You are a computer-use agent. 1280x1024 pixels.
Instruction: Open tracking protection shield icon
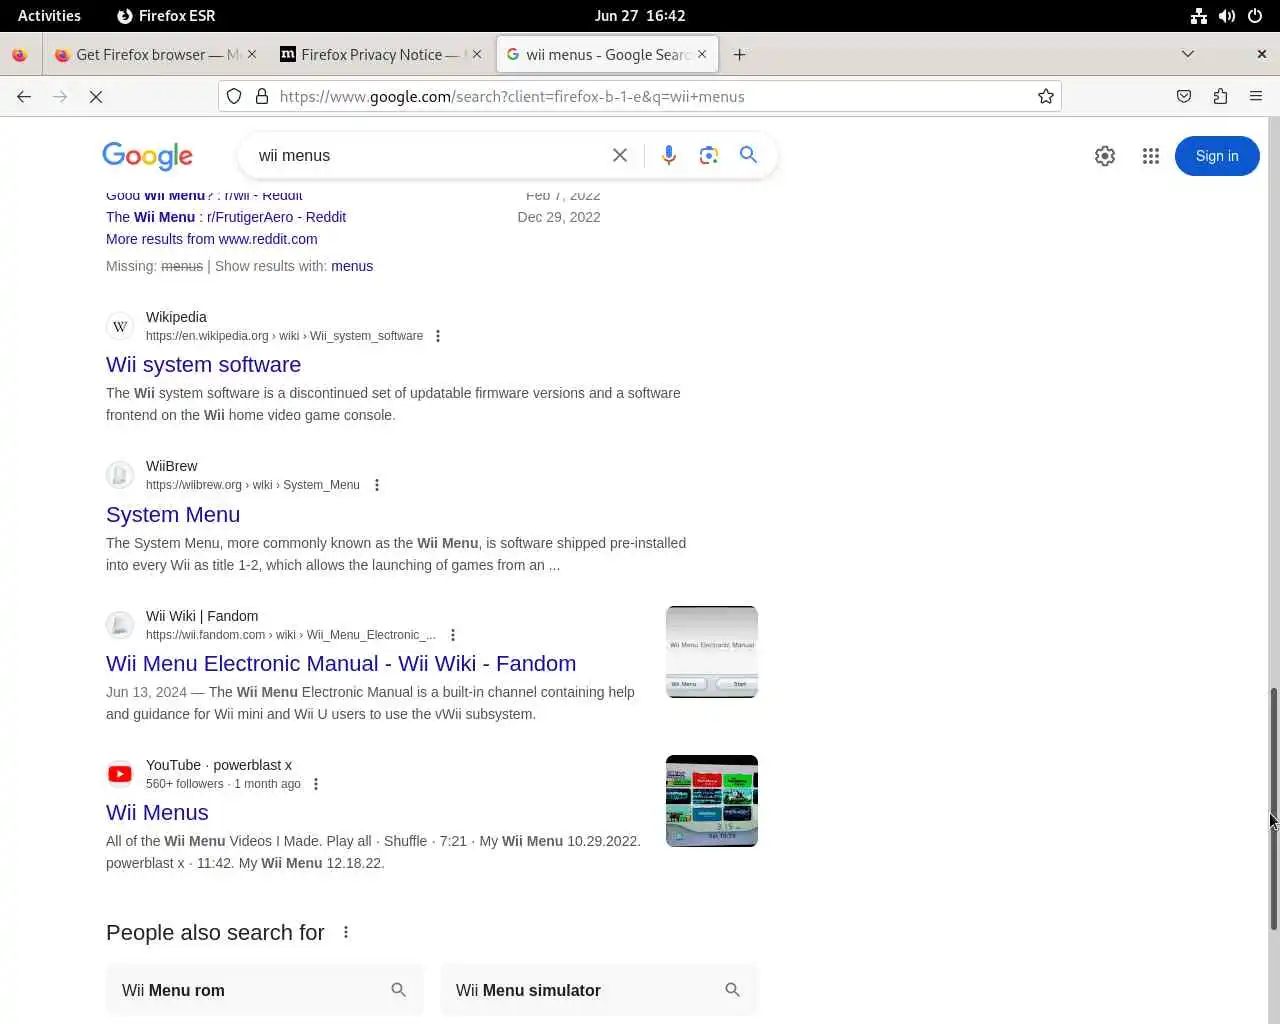234,96
